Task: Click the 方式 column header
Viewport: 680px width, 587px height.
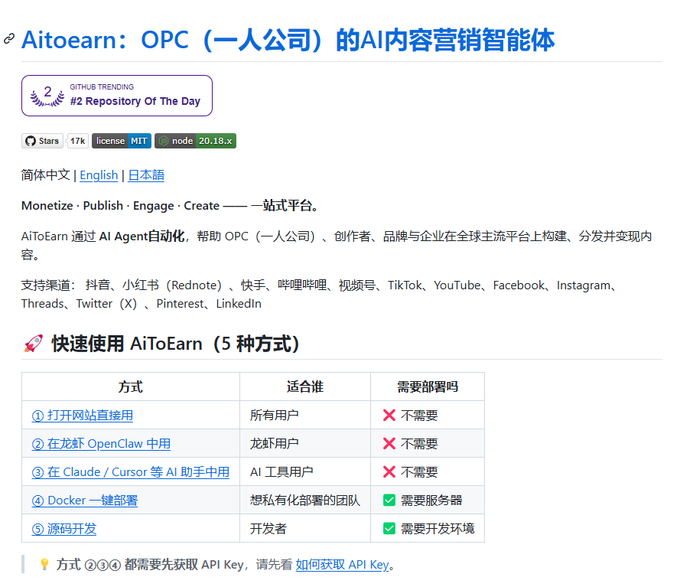Action: (131, 386)
